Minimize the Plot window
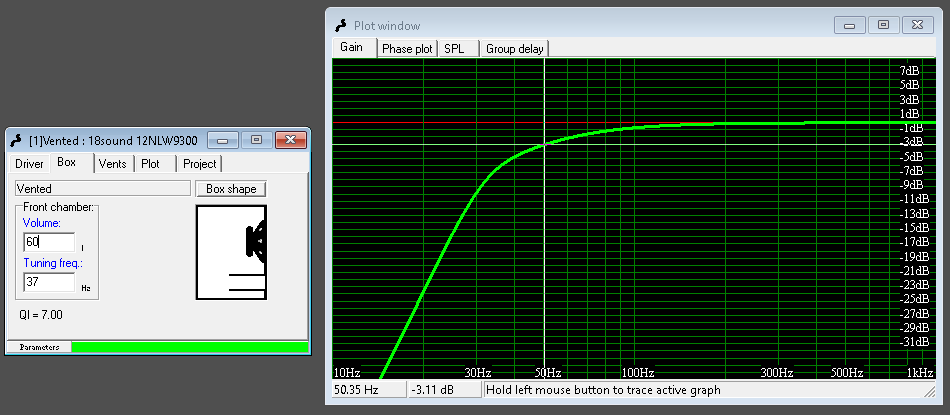 [x=853, y=25]
